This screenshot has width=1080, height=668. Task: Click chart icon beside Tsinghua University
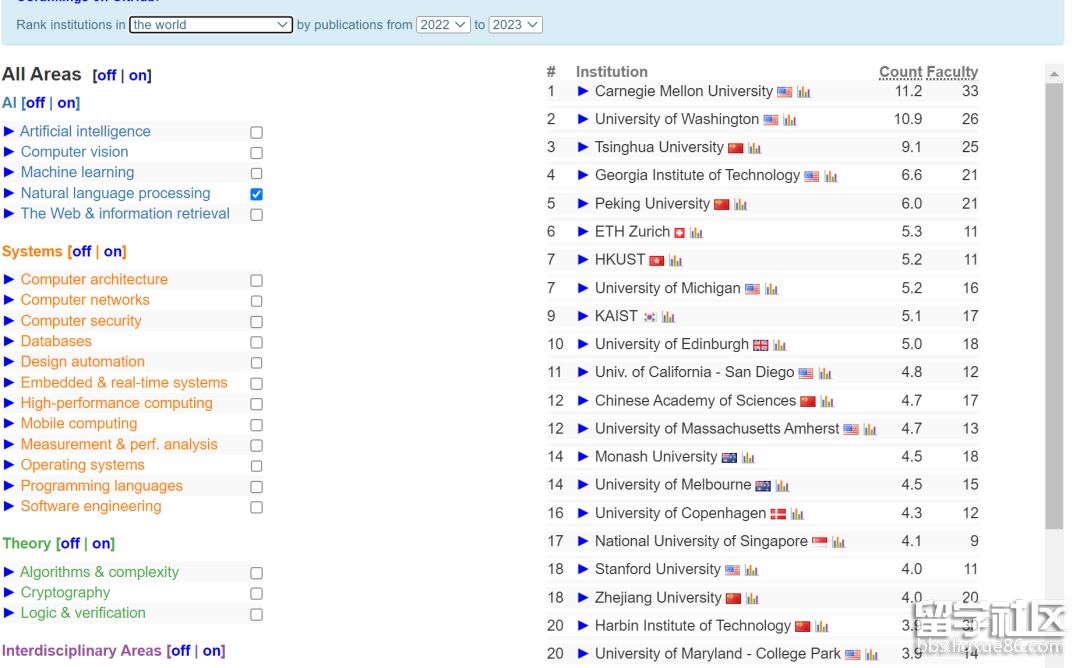pyautogui.click(x=754, y=148)
